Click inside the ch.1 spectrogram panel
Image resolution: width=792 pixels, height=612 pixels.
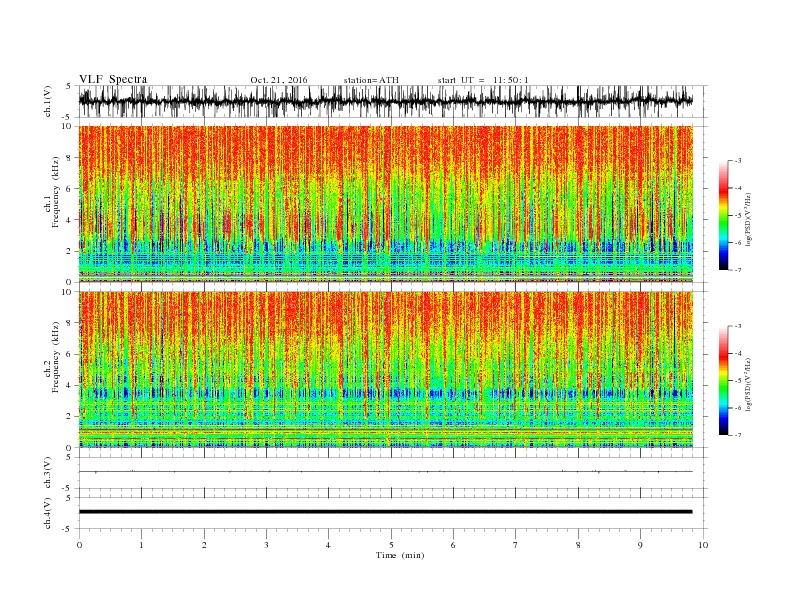pyautogui.click(x=386, y=204)
